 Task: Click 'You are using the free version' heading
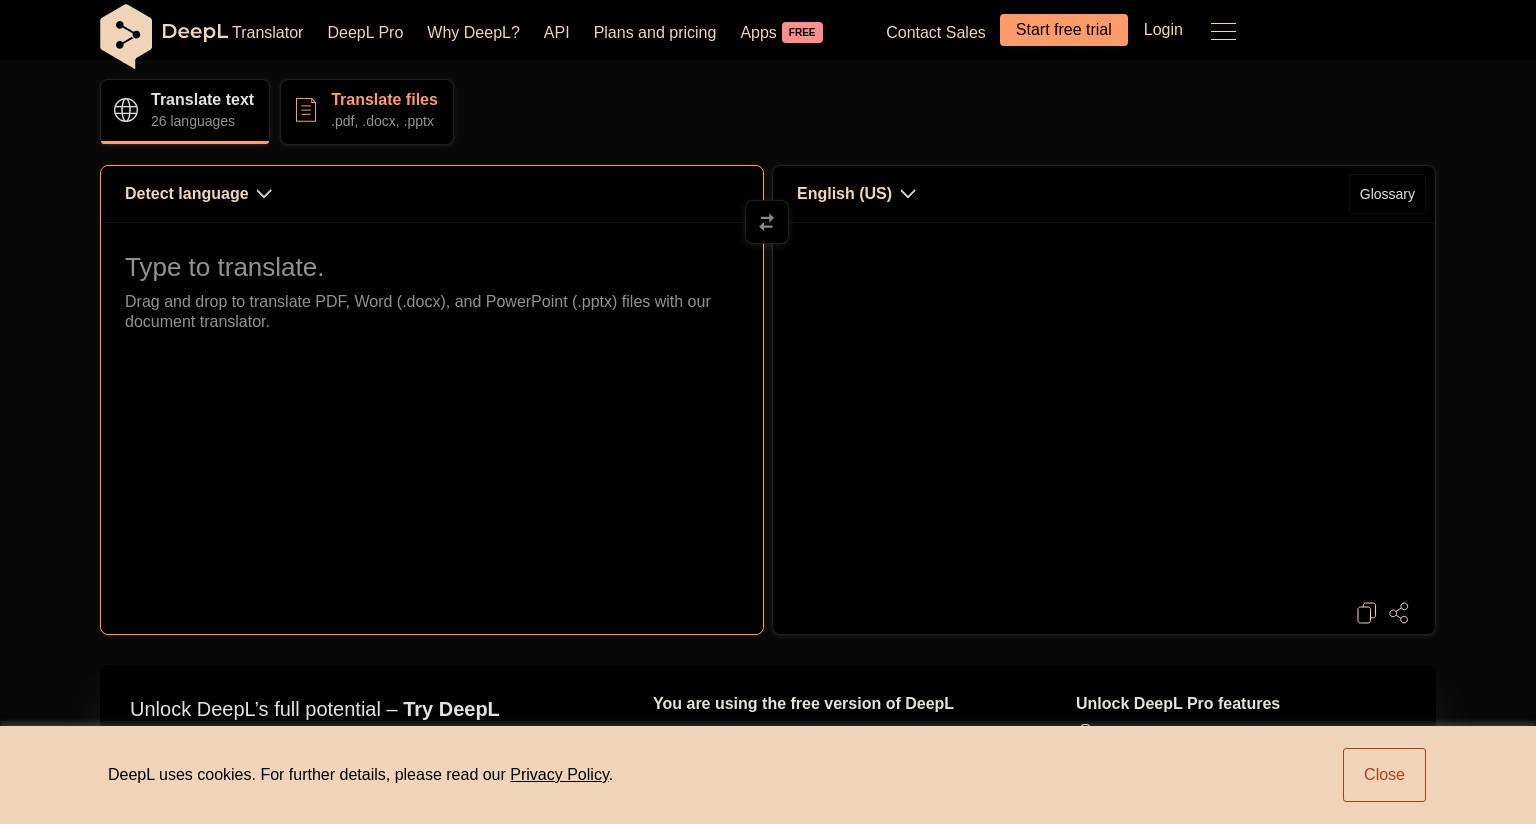[803, 704]
